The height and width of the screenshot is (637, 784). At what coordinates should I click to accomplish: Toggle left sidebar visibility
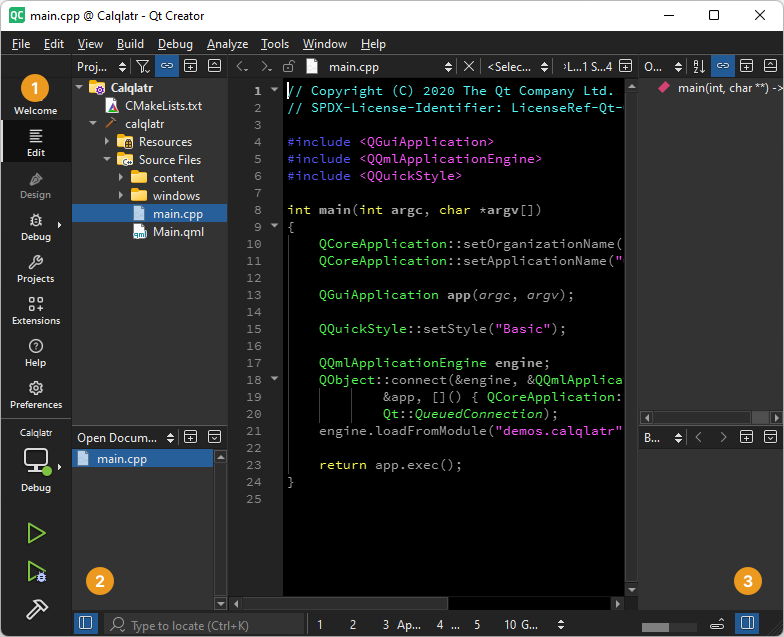click(86, 623)
